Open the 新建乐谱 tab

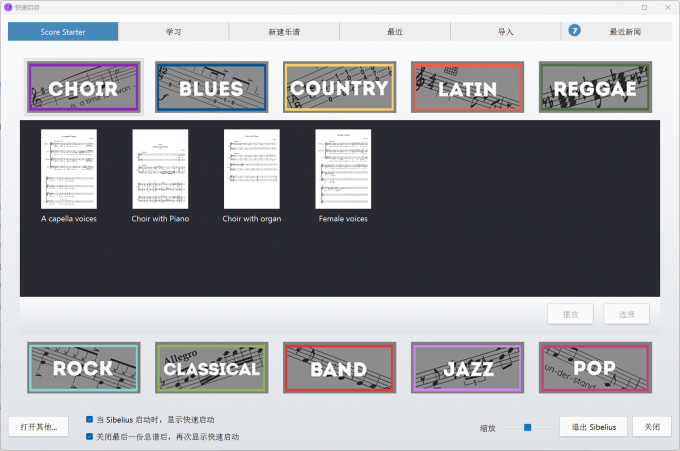(x=284, y=32)
